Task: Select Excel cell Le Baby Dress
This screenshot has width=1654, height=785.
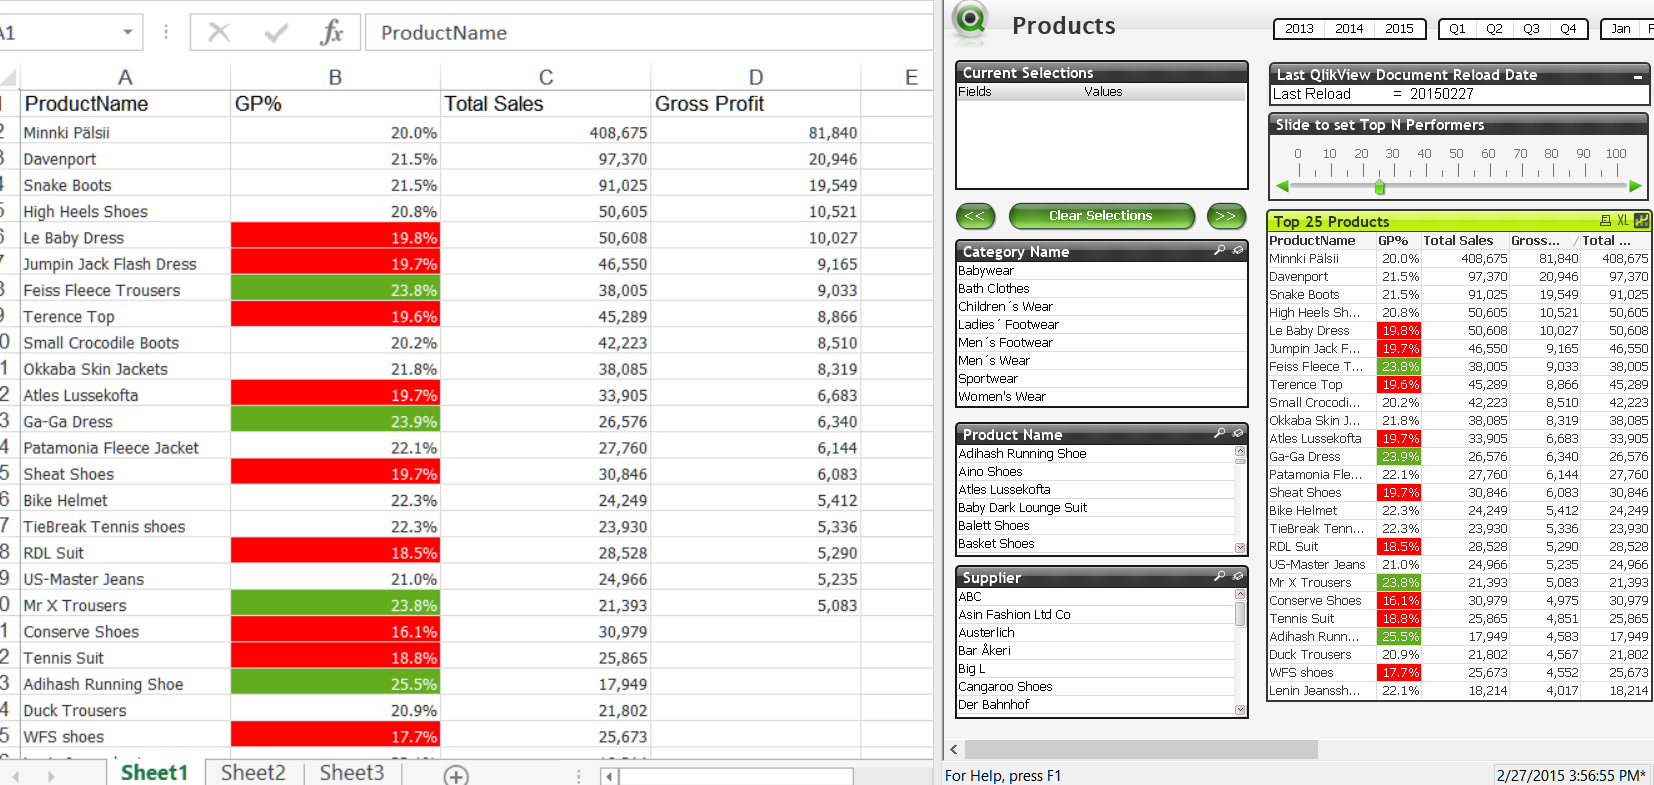Action: point(125,238)
